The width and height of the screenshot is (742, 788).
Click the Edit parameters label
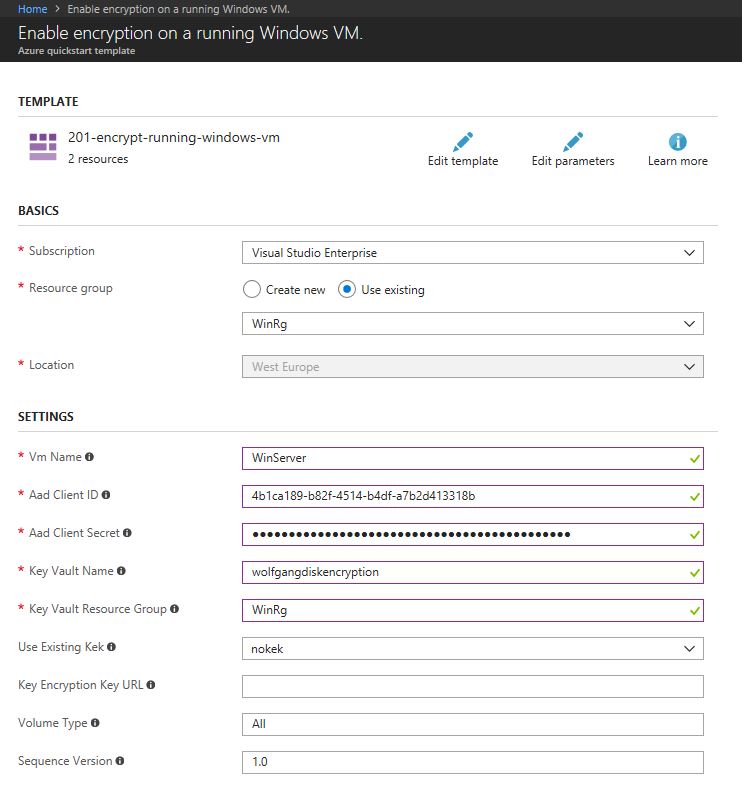pos(573,161)
